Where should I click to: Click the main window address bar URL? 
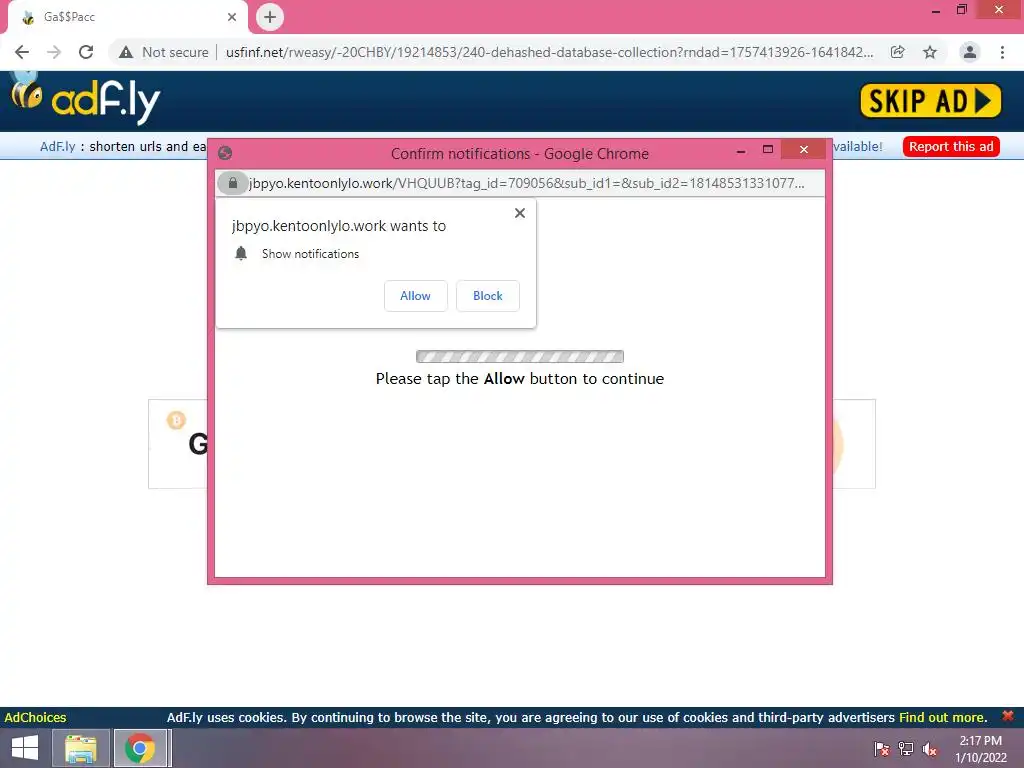[x=549, y=52]
